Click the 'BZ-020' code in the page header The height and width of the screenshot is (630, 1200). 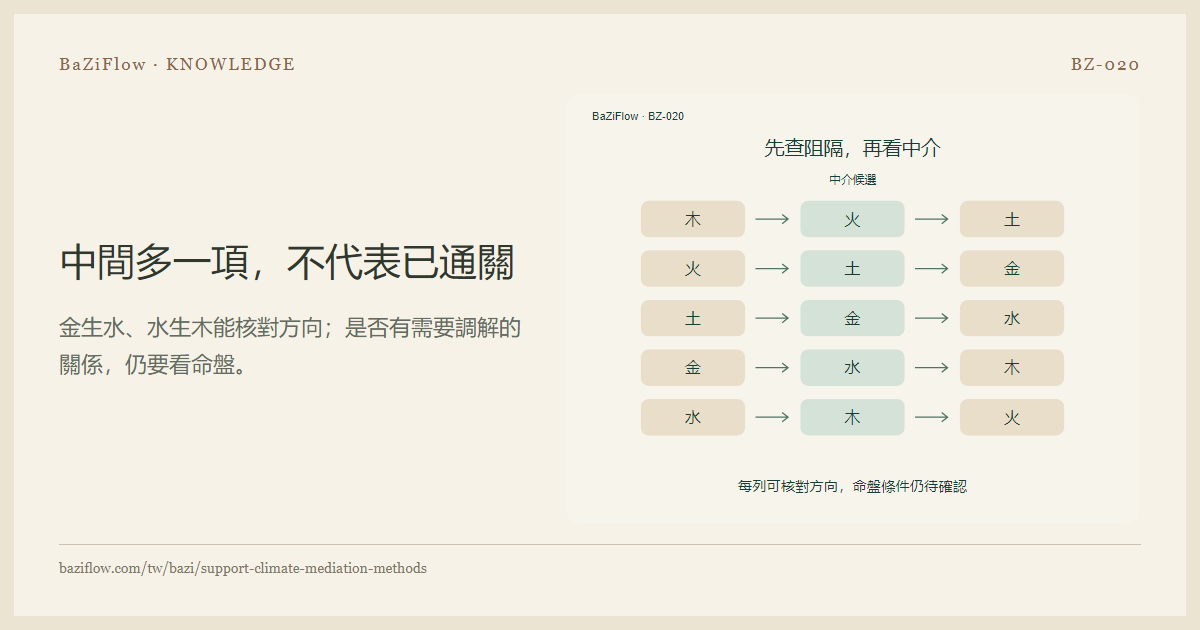(x=1105, y=64)
